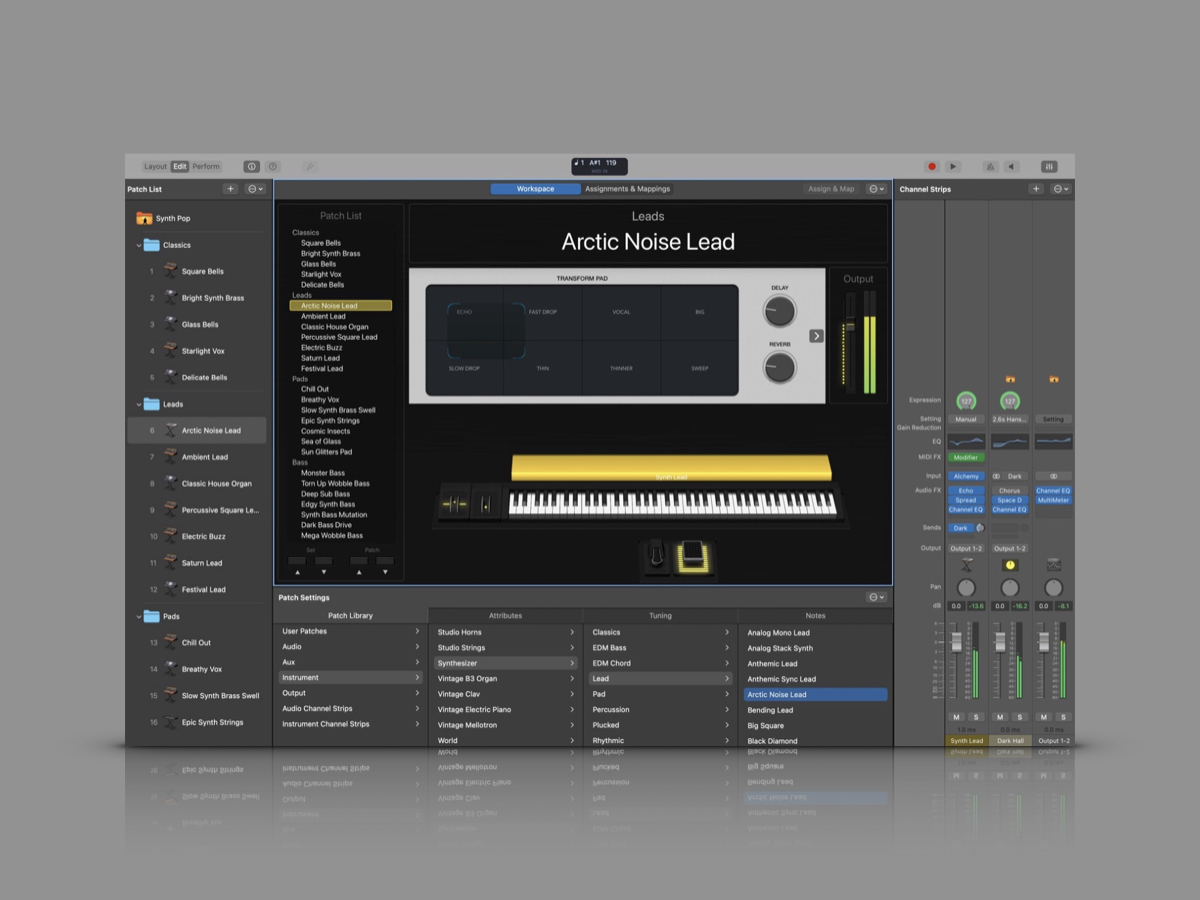Switch to the Assignments & Mappings tab
Viewport: 1200px width, 900px height.
pyautogui.click(x=628, y=189)
